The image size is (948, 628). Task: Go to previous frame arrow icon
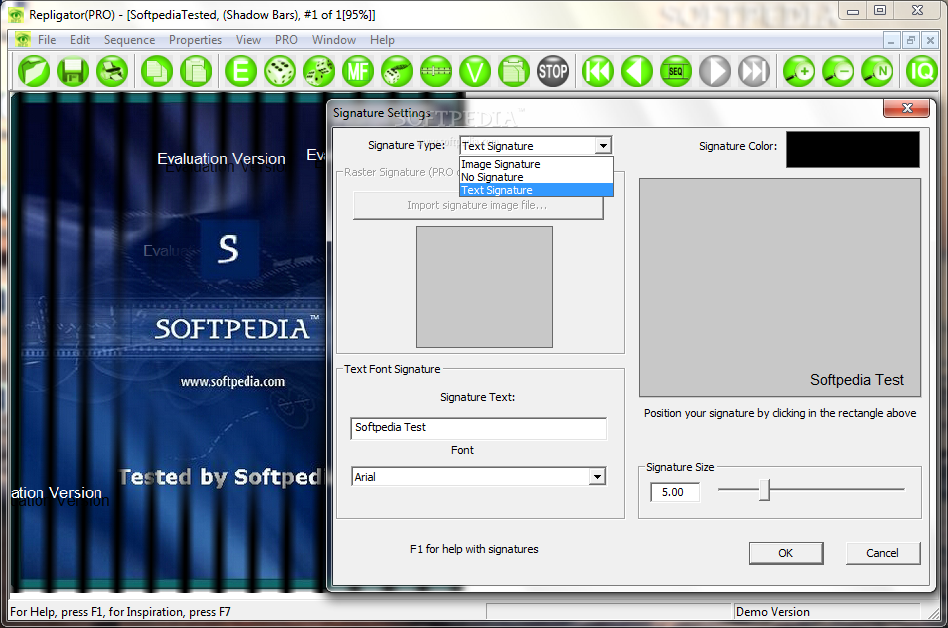637,71
